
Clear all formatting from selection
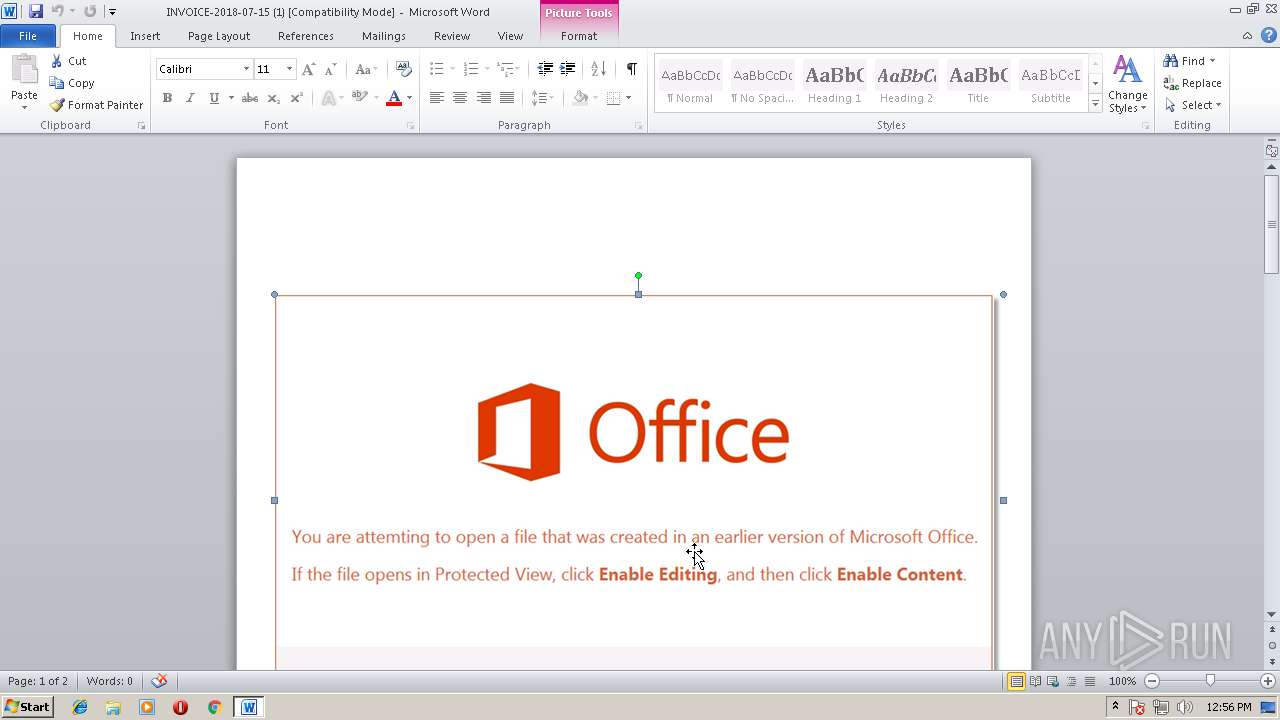tap(403, 69)
